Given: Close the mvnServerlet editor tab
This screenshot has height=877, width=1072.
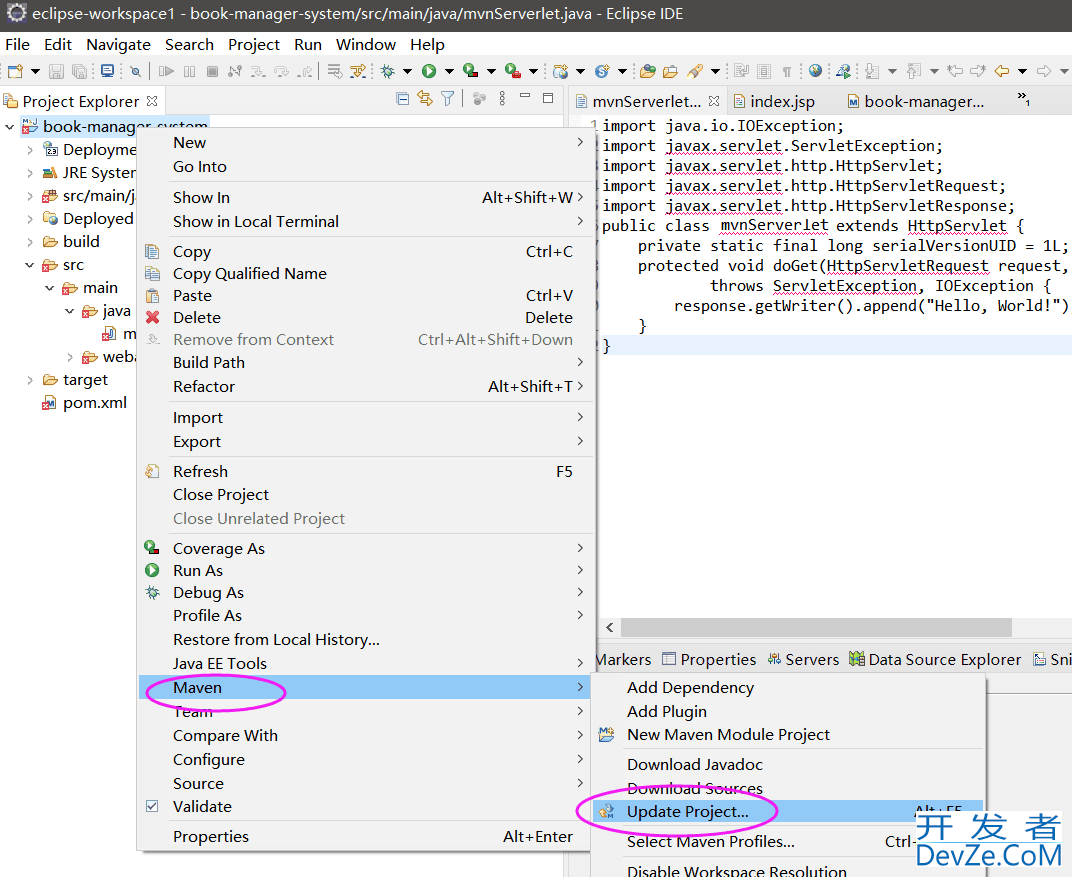Looking at the screenshot, I should click(714, 101).
